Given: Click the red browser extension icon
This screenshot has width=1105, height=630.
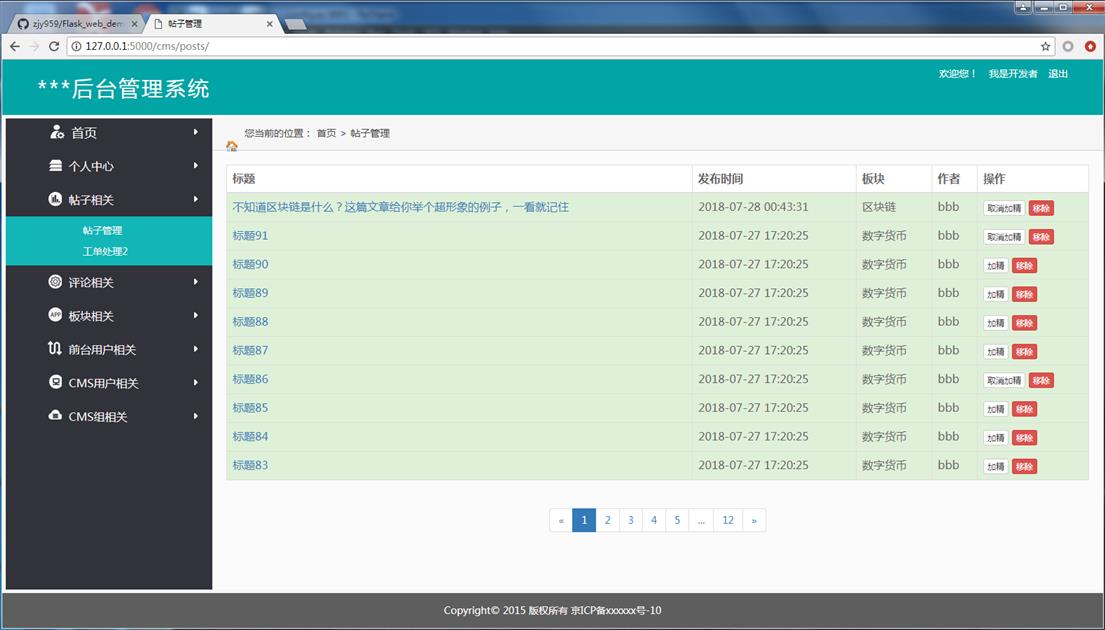Looking at the screenshot, I should coord(1090,47).
